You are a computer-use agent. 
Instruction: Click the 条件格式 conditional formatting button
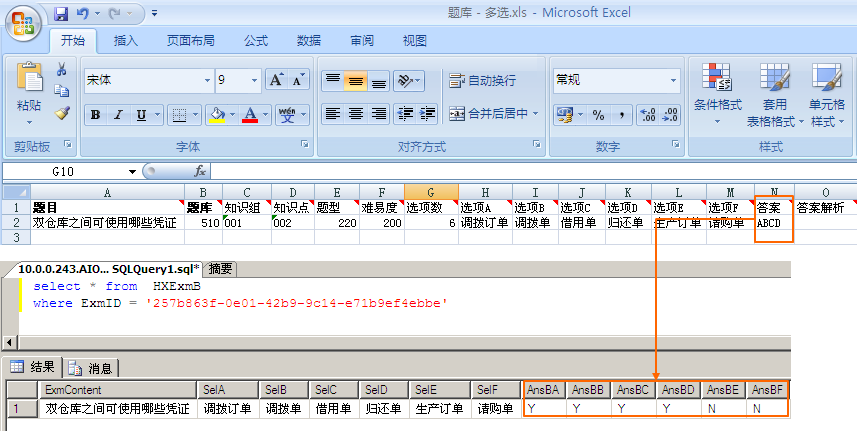click(x=717, y=90)
